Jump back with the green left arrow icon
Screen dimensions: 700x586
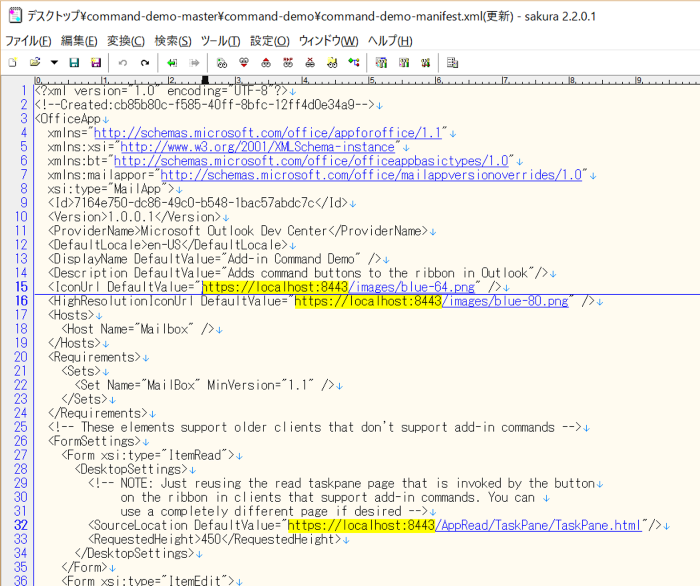(172, 63)
